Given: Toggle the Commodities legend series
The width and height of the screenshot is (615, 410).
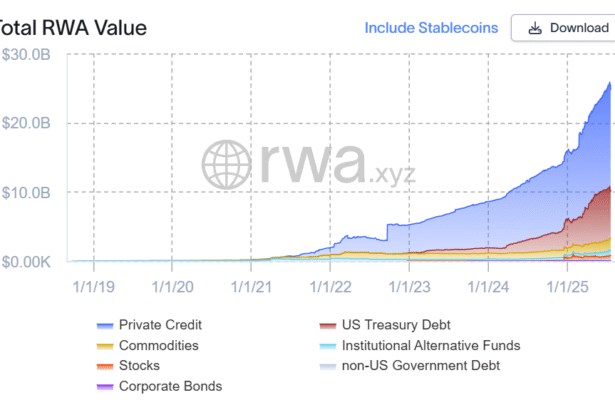Looking at the screenshot, I should click(158, 345).
